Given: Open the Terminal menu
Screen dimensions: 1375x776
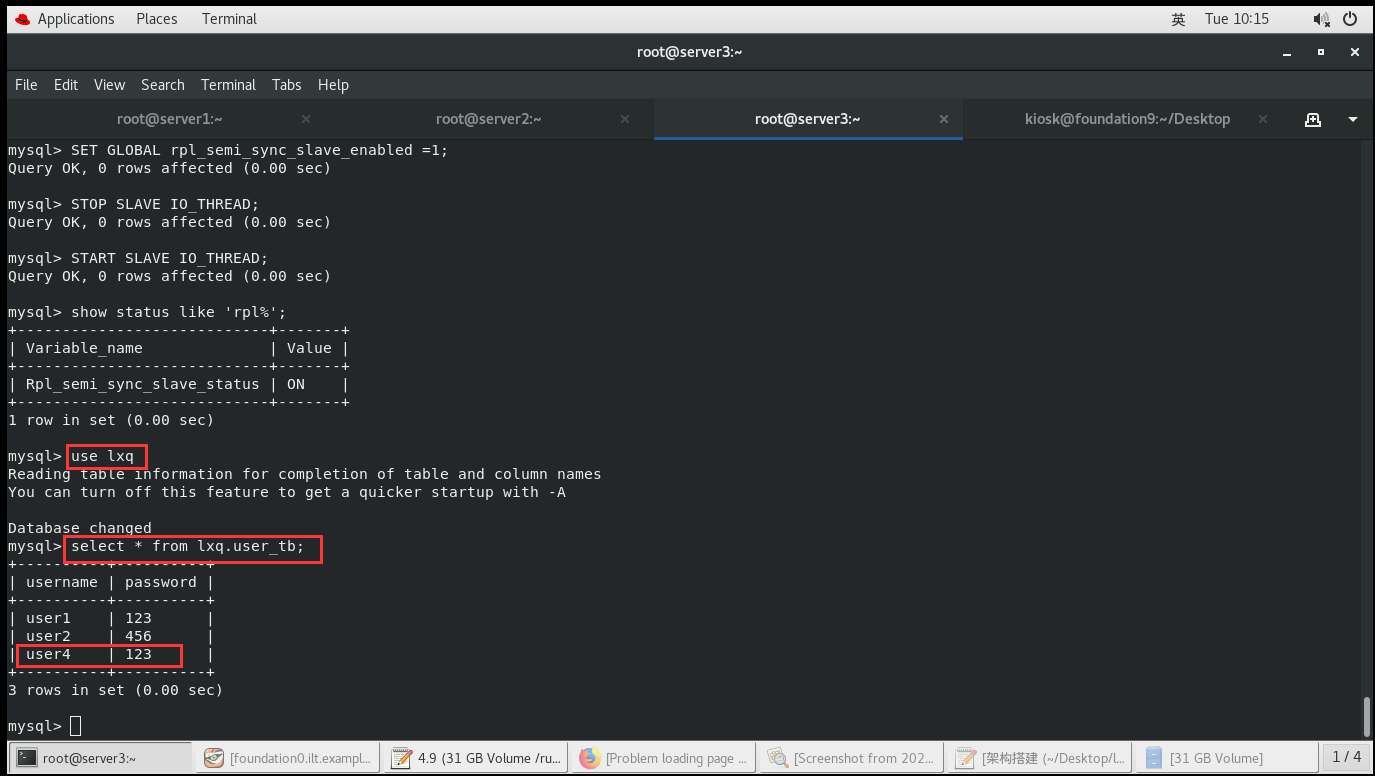Looking at the screenshot, I should 228,85.
